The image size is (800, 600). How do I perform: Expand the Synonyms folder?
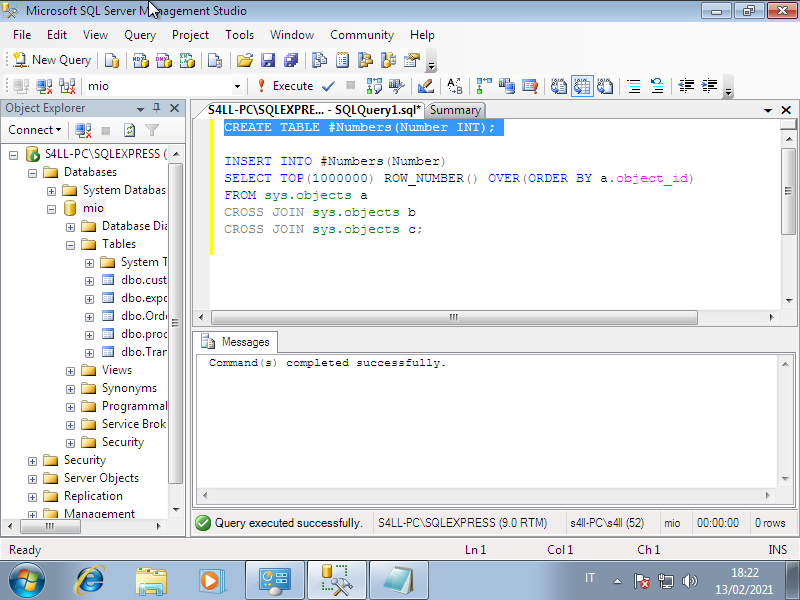[70, 389]
